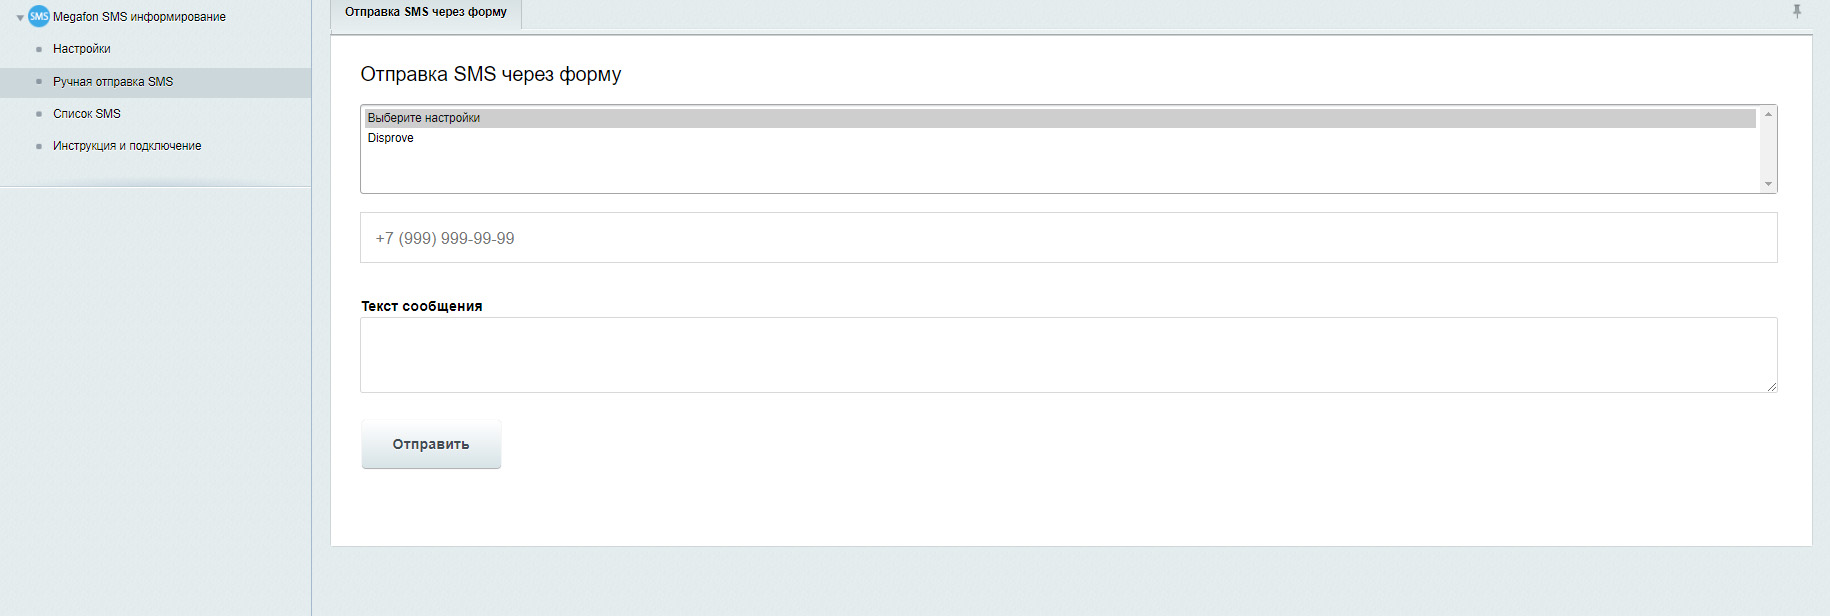Screen dimensions: 1830x616
Task: Click the bullet icon beside Настройки
Action: coord(39,49)
